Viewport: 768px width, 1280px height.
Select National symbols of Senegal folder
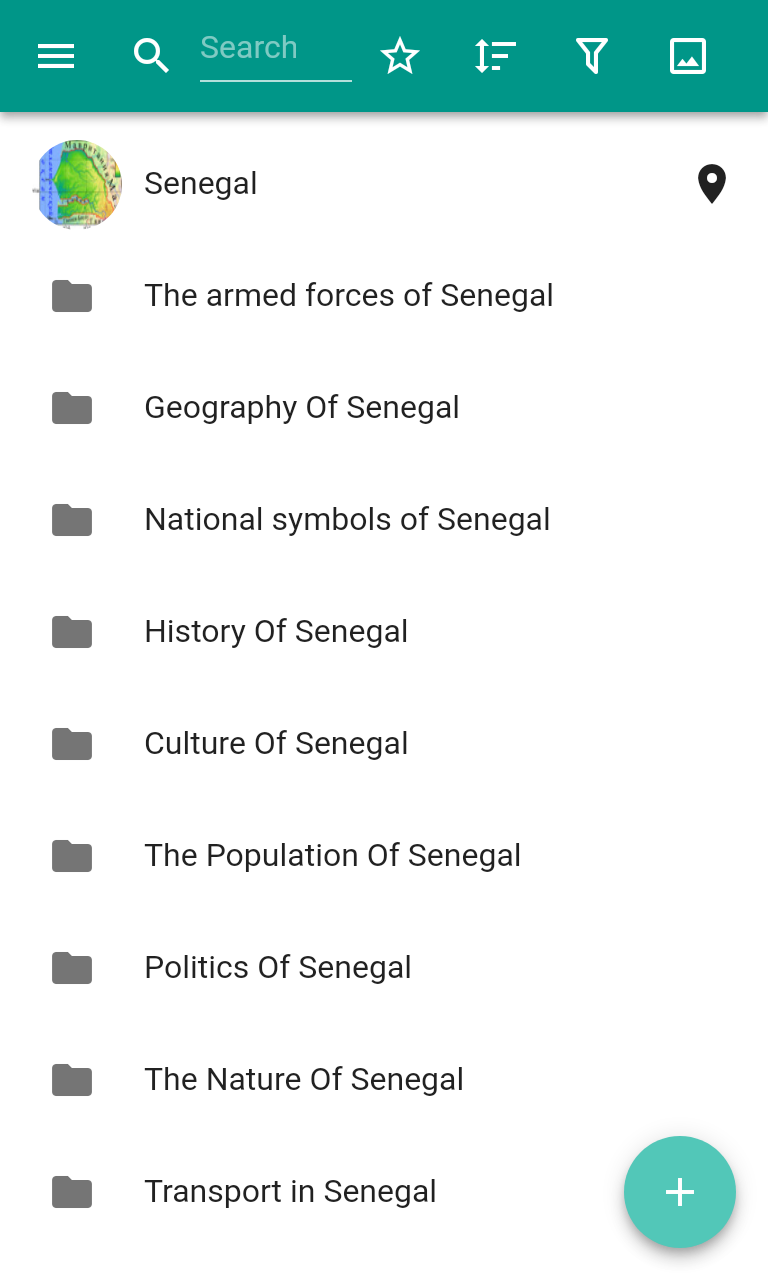347,520
